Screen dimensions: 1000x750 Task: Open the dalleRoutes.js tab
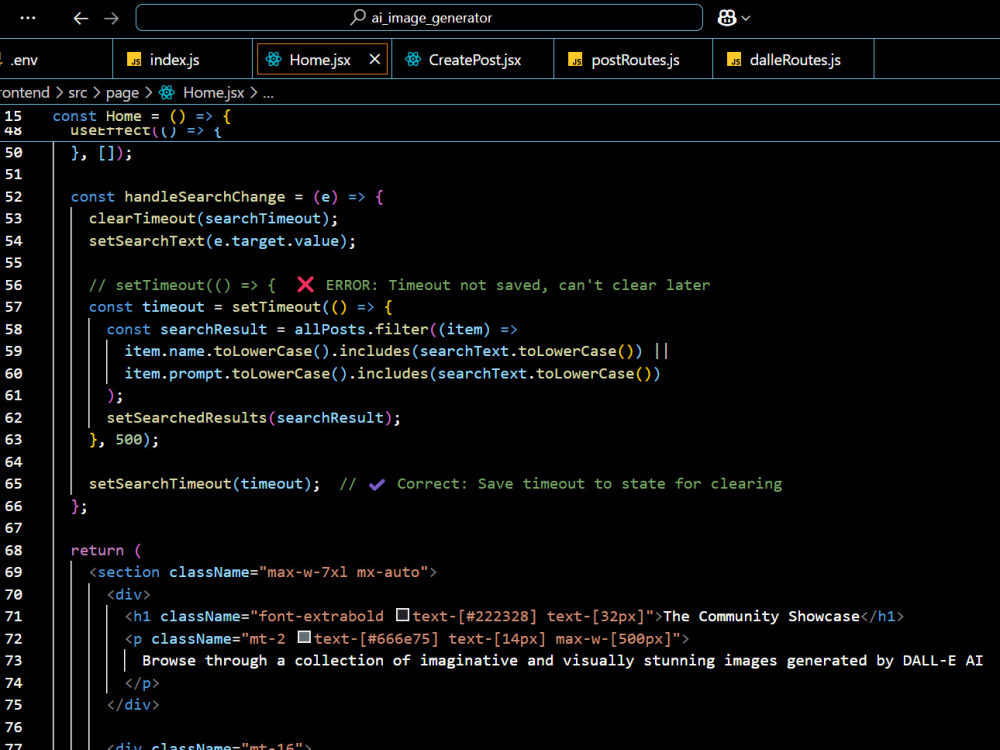point(795,60)
